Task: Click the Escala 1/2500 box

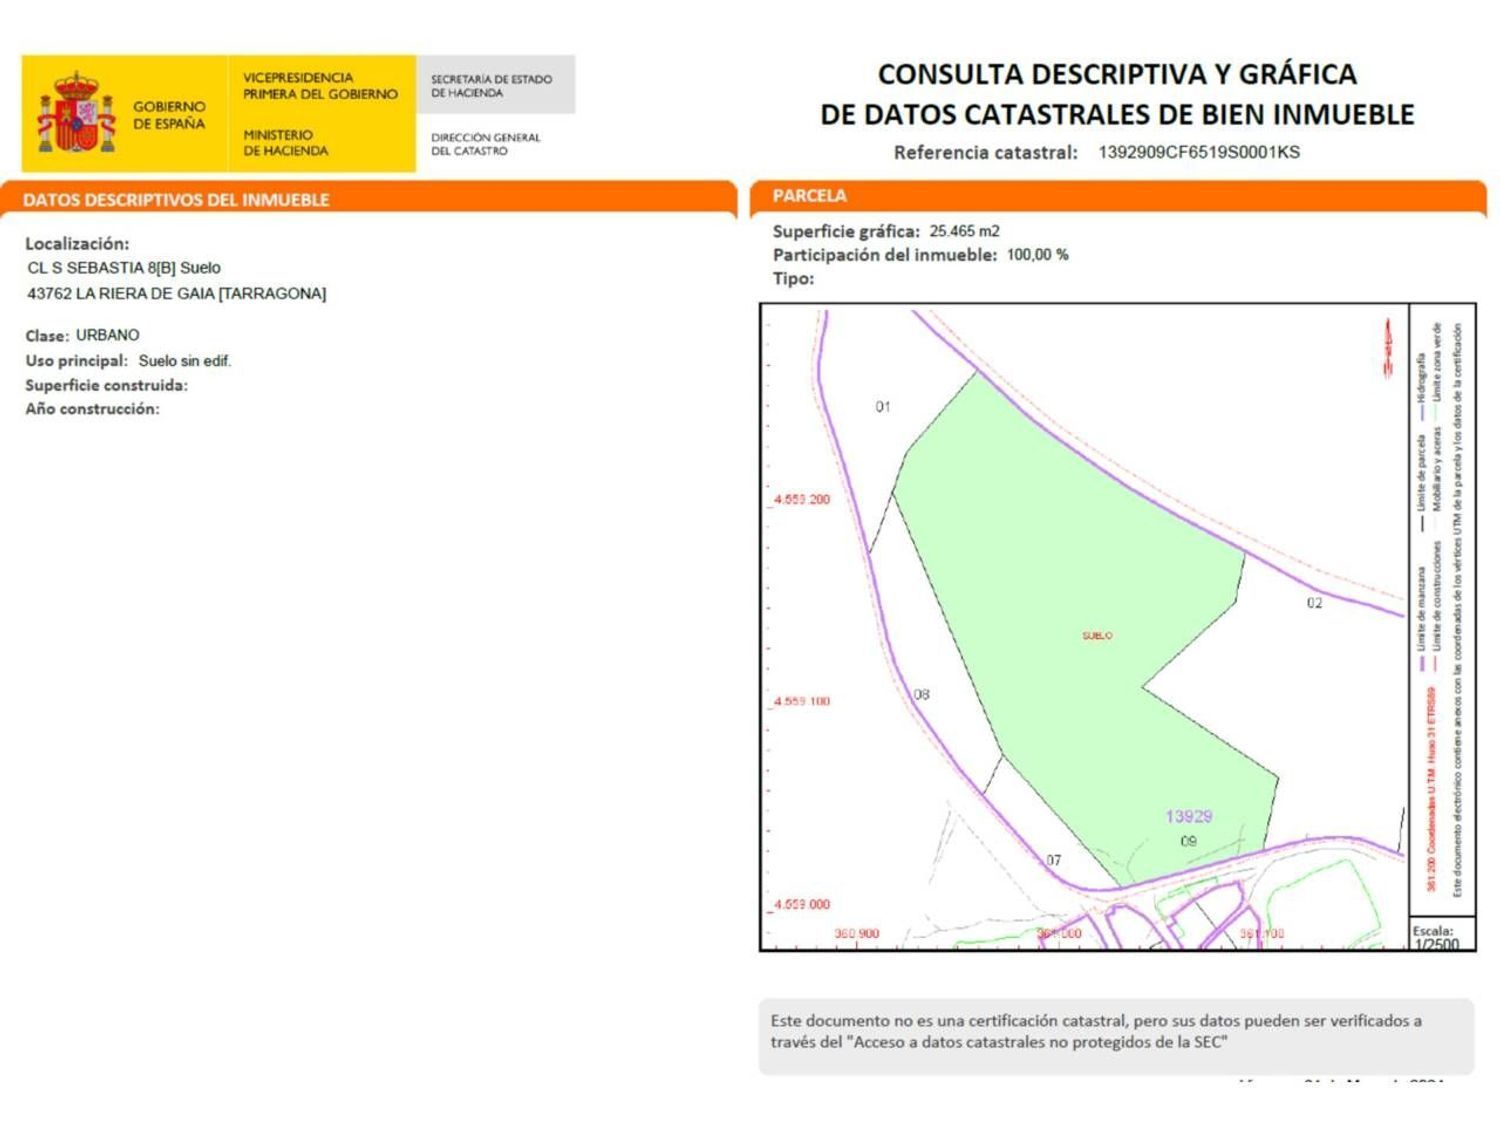Action: tap(1435, 937)
